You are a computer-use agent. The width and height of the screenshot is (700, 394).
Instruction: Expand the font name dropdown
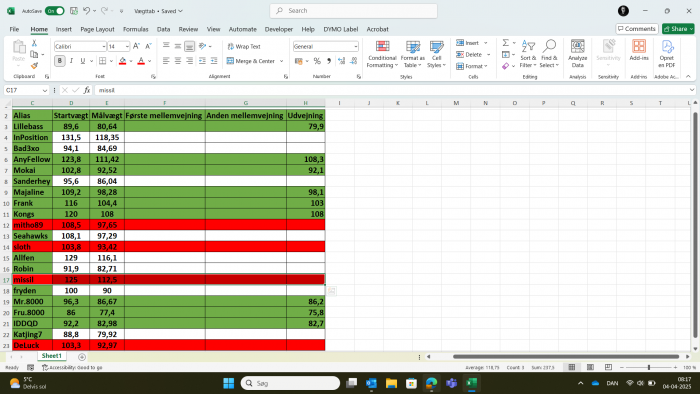(x=104, y=46)
